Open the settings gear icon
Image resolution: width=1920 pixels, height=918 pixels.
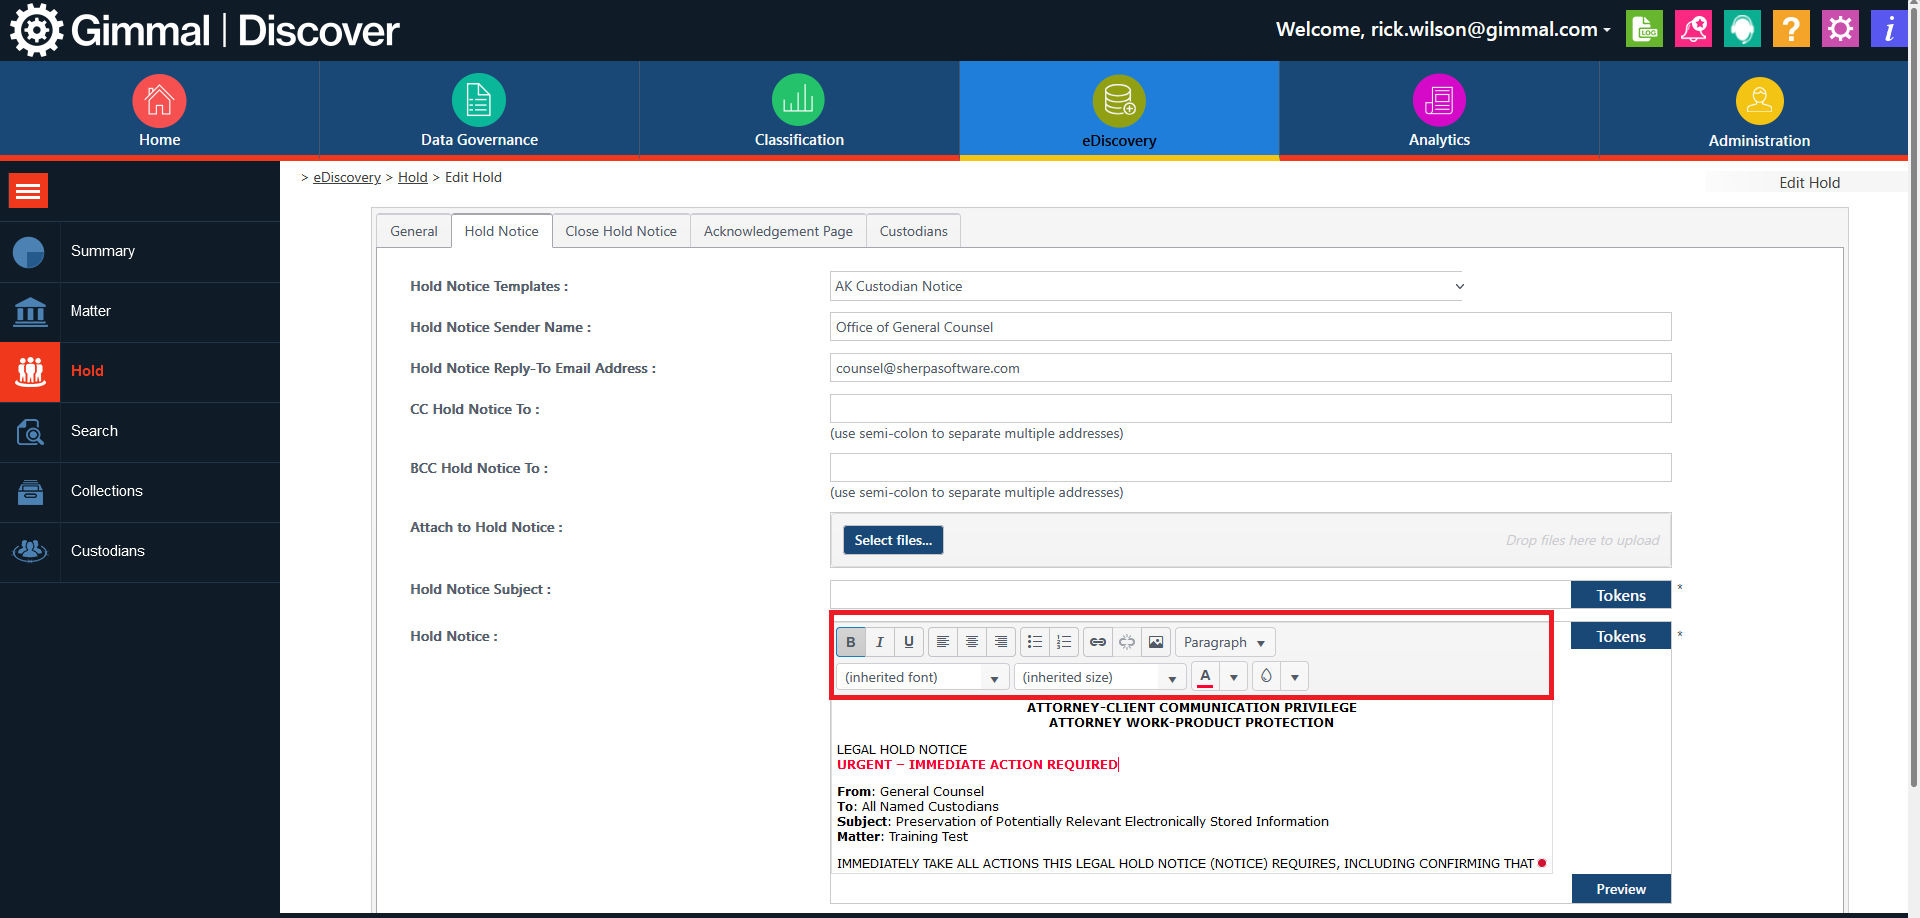pyautogui.click(x=1839, y=29)
